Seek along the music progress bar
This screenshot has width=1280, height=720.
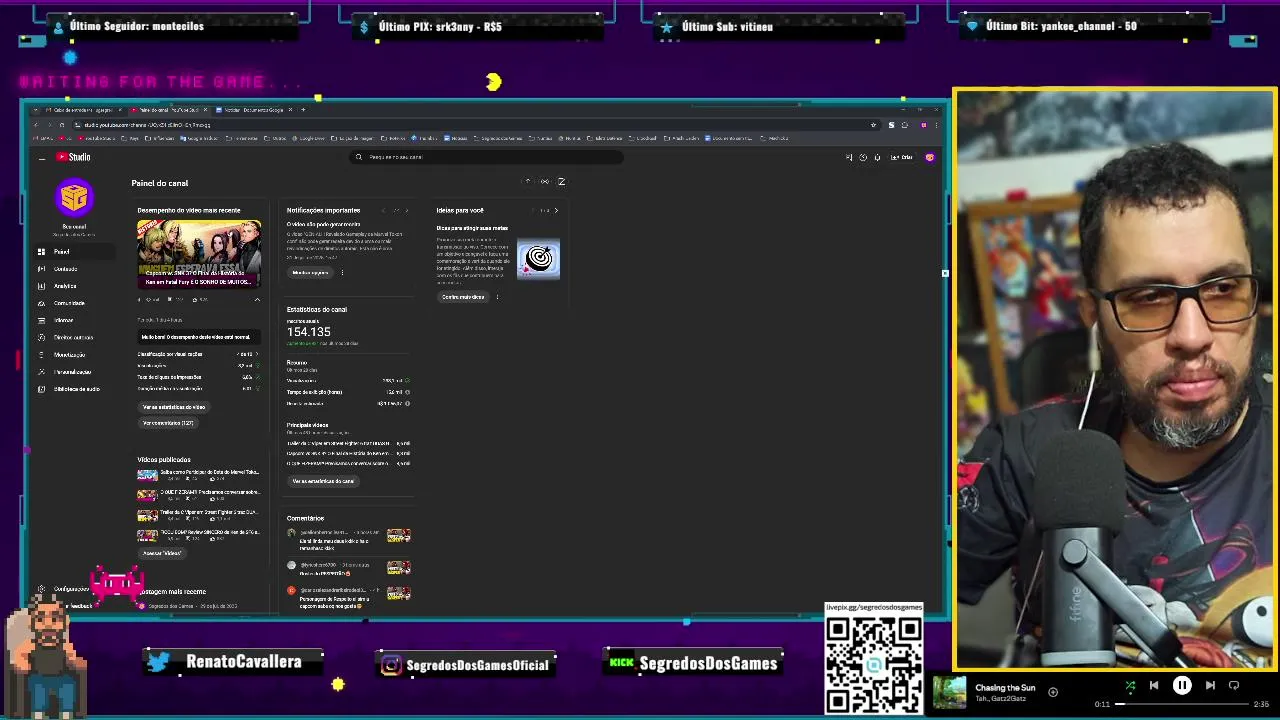pos(1183,704)
